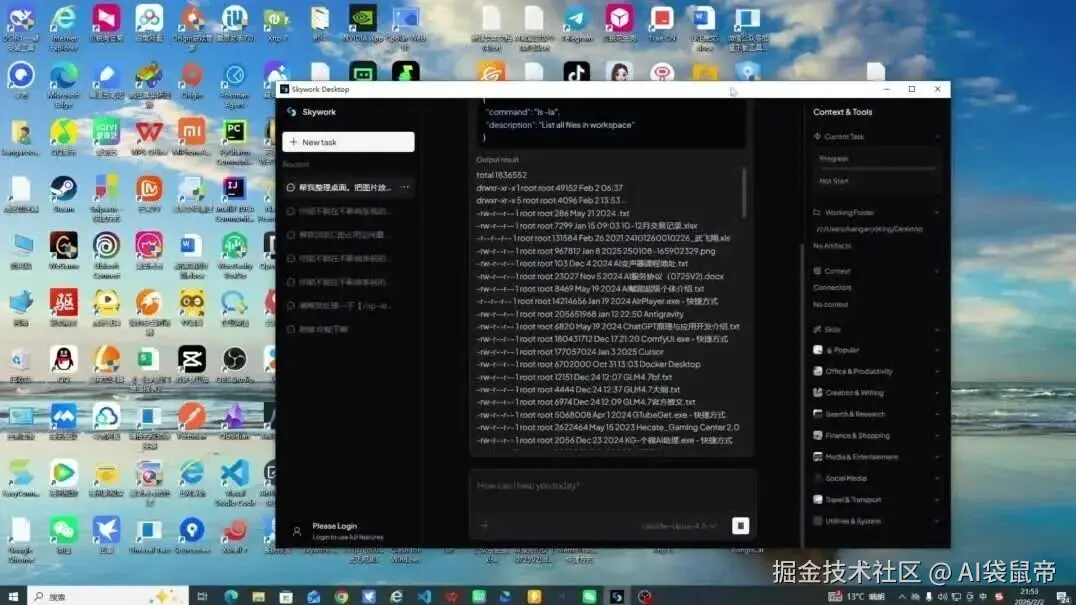Click the Connectors label in Context

click(x=832, y=287)
